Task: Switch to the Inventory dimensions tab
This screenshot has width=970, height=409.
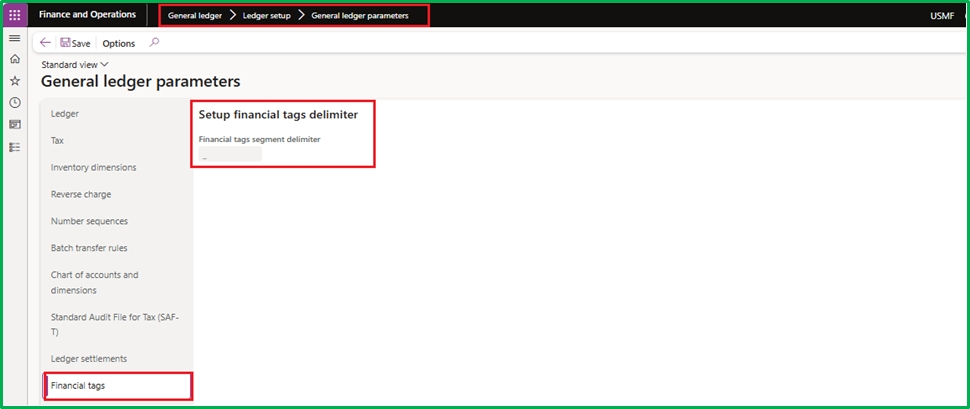Action: [x=93, y=167]
